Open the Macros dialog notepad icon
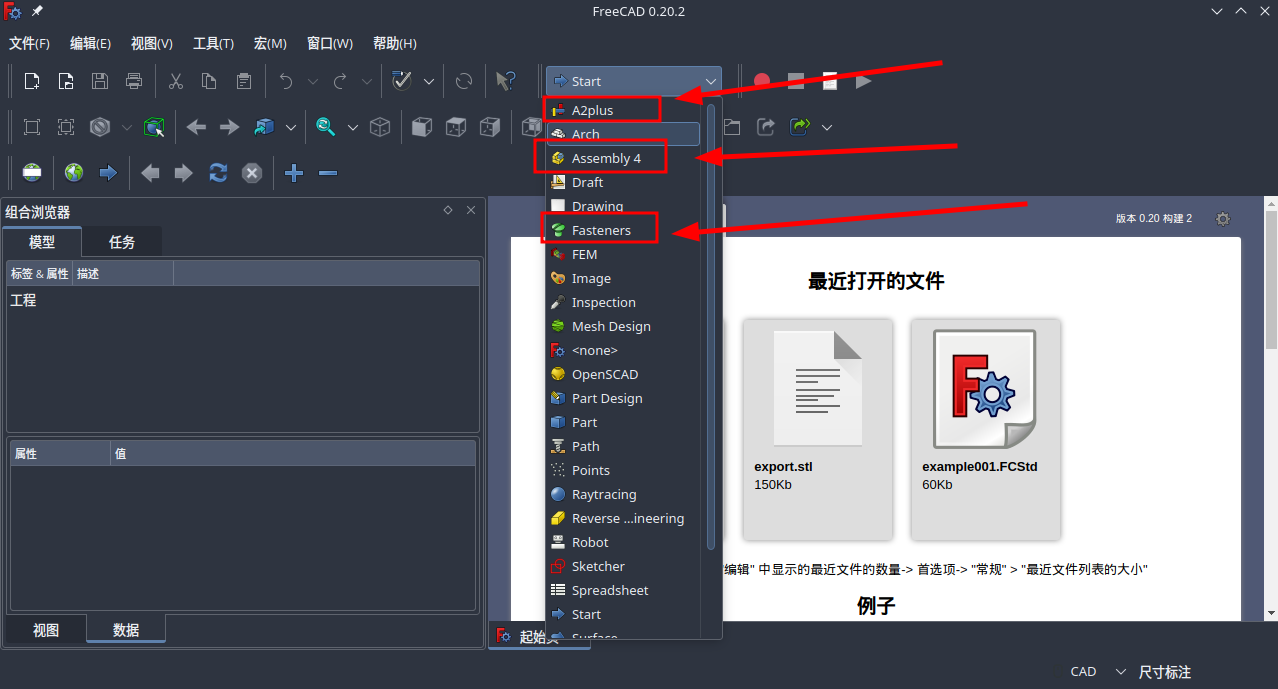This screenshot has width=1278, height=689. pos(830,81)
